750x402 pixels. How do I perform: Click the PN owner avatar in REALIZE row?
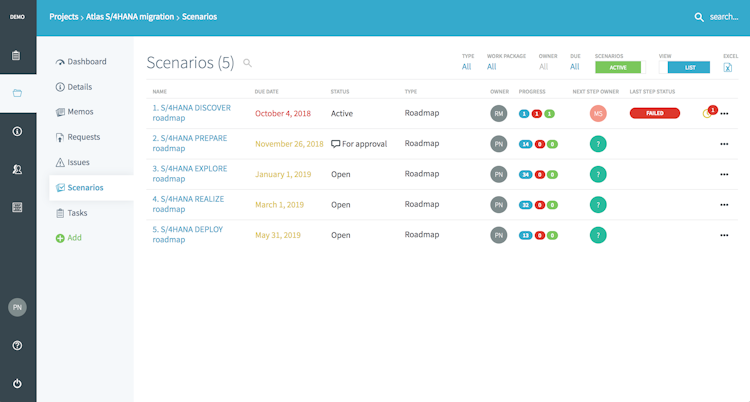pyautogui.click(x=498, y=205)
